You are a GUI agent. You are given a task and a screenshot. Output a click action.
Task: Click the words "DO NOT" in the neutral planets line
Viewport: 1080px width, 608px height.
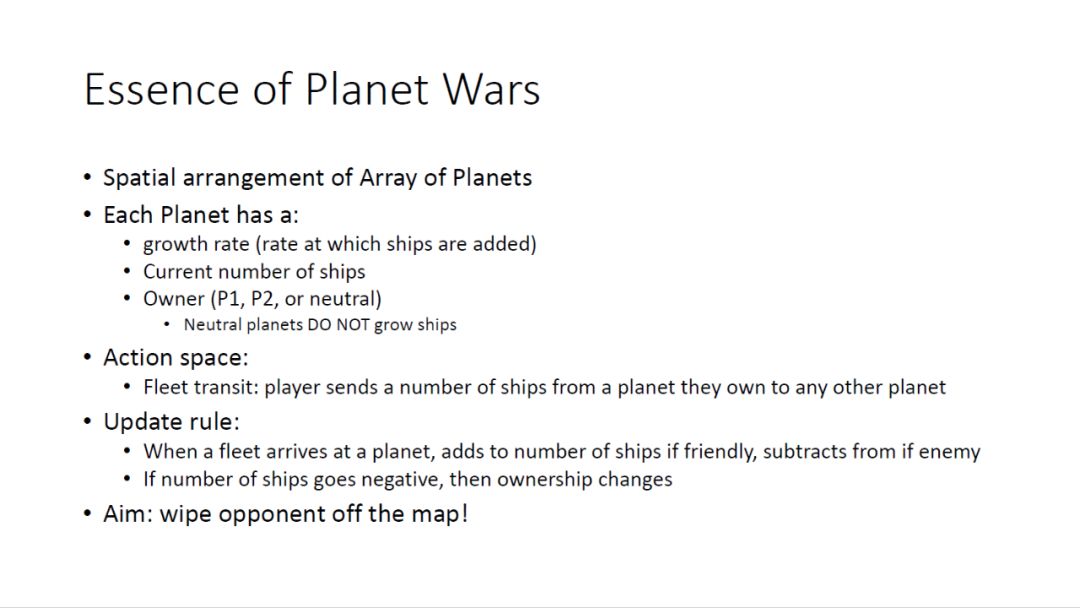pos(337,324)
